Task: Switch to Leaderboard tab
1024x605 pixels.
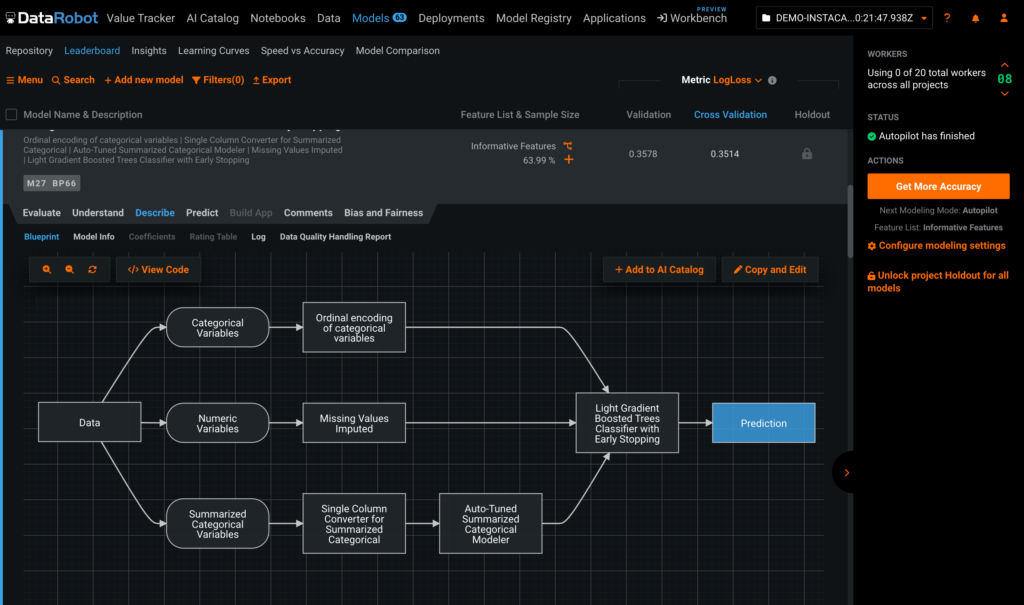Action: click(x=92, y=50)
